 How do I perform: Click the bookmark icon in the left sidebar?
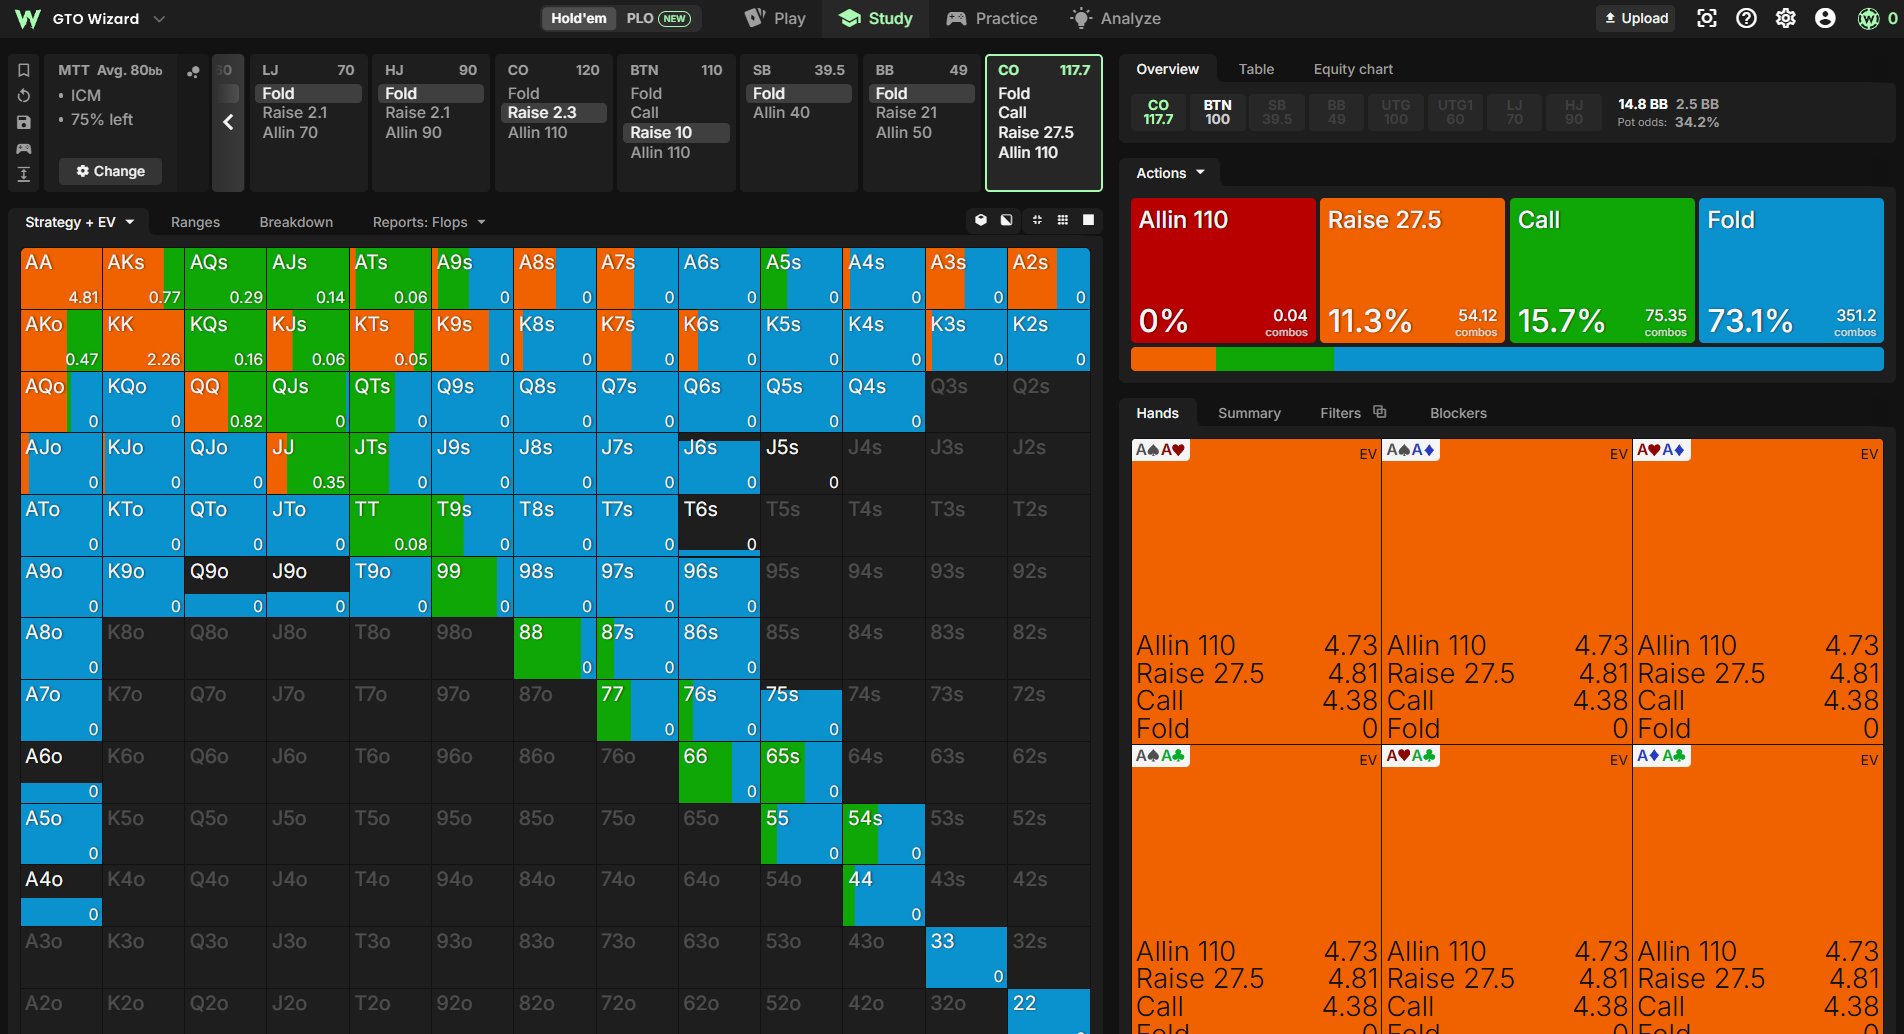[24, 70]
